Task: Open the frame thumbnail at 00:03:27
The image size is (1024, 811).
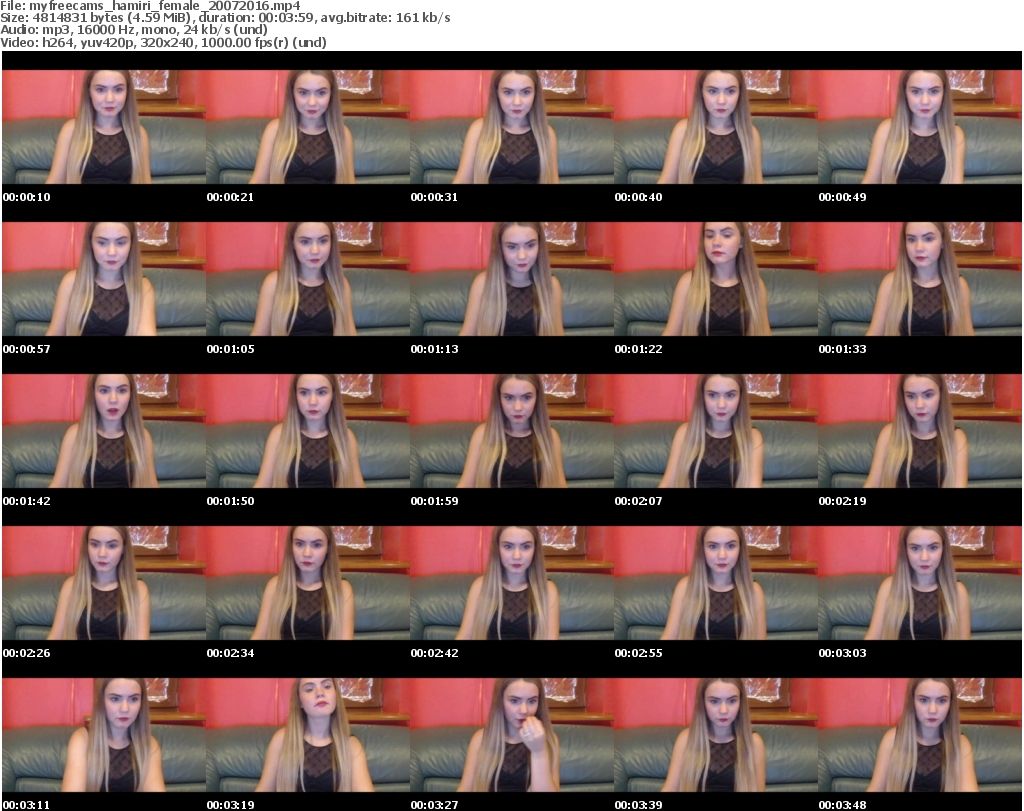Action: (x=512, y=735)
